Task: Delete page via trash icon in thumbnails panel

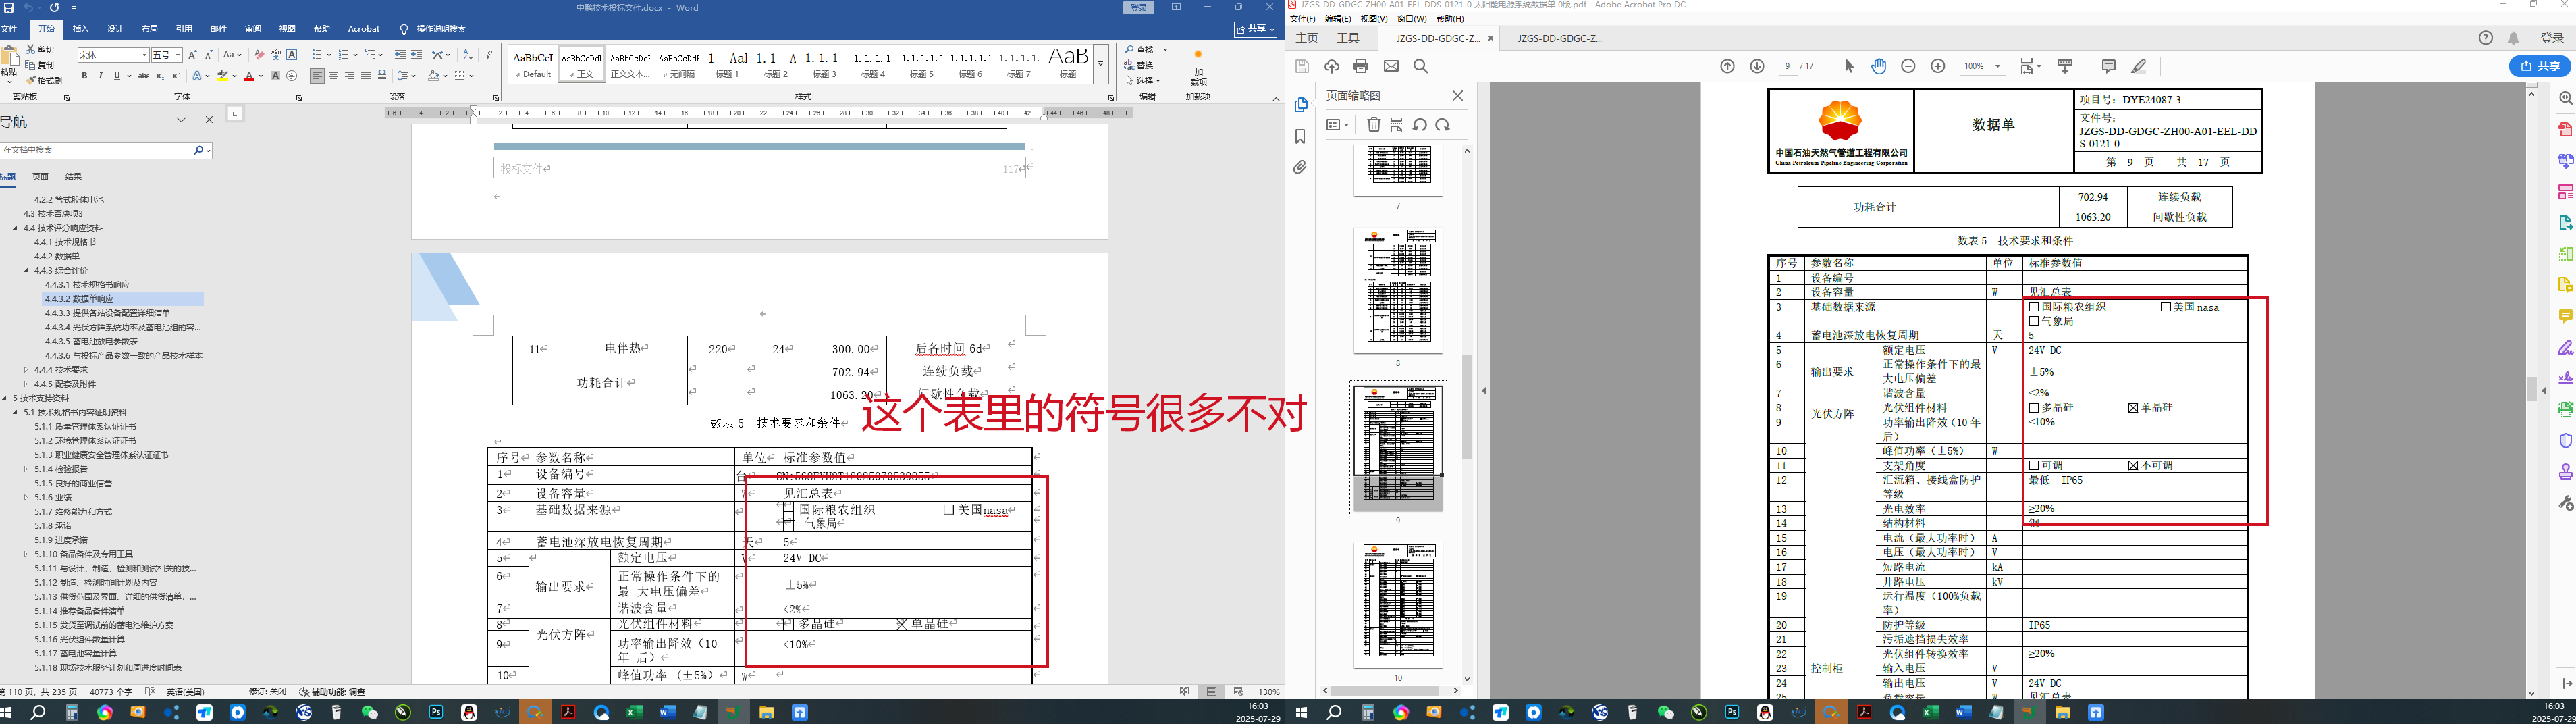Action: click(1374, 125)
